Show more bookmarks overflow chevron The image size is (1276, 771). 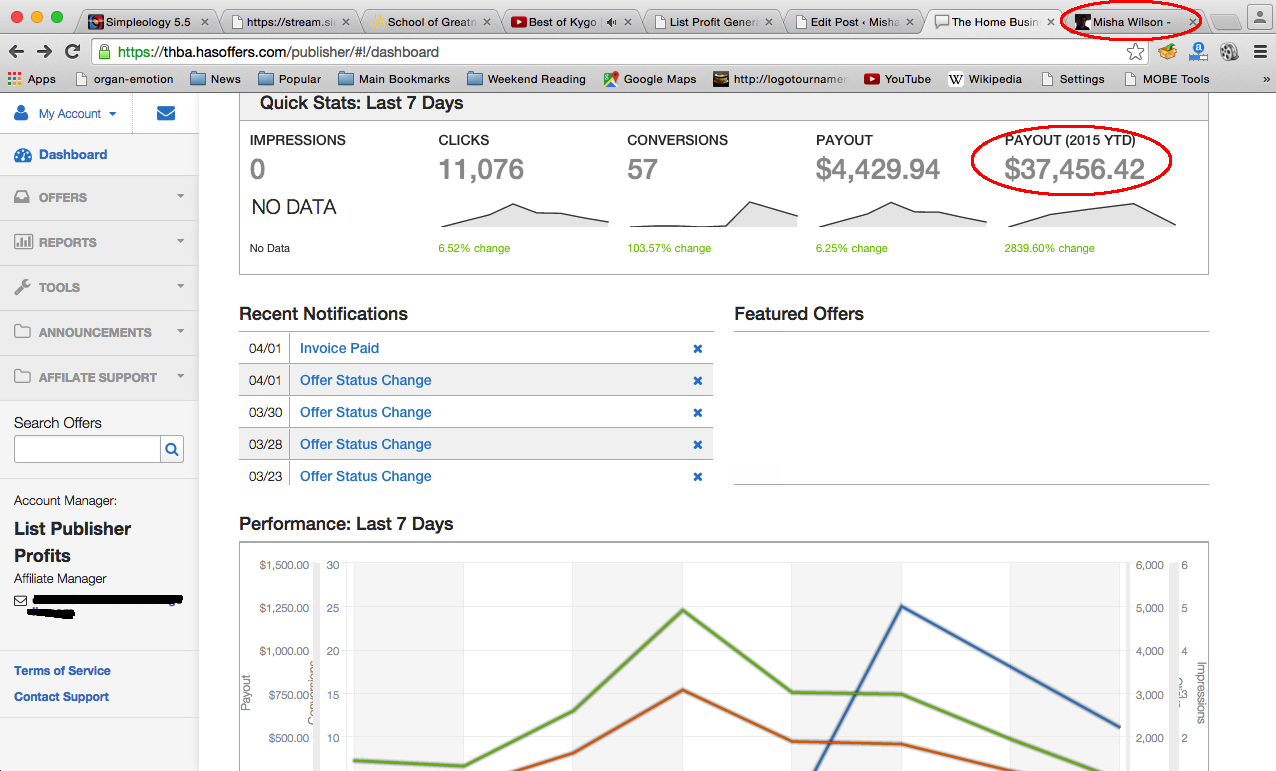click(x=1265, y=79)
